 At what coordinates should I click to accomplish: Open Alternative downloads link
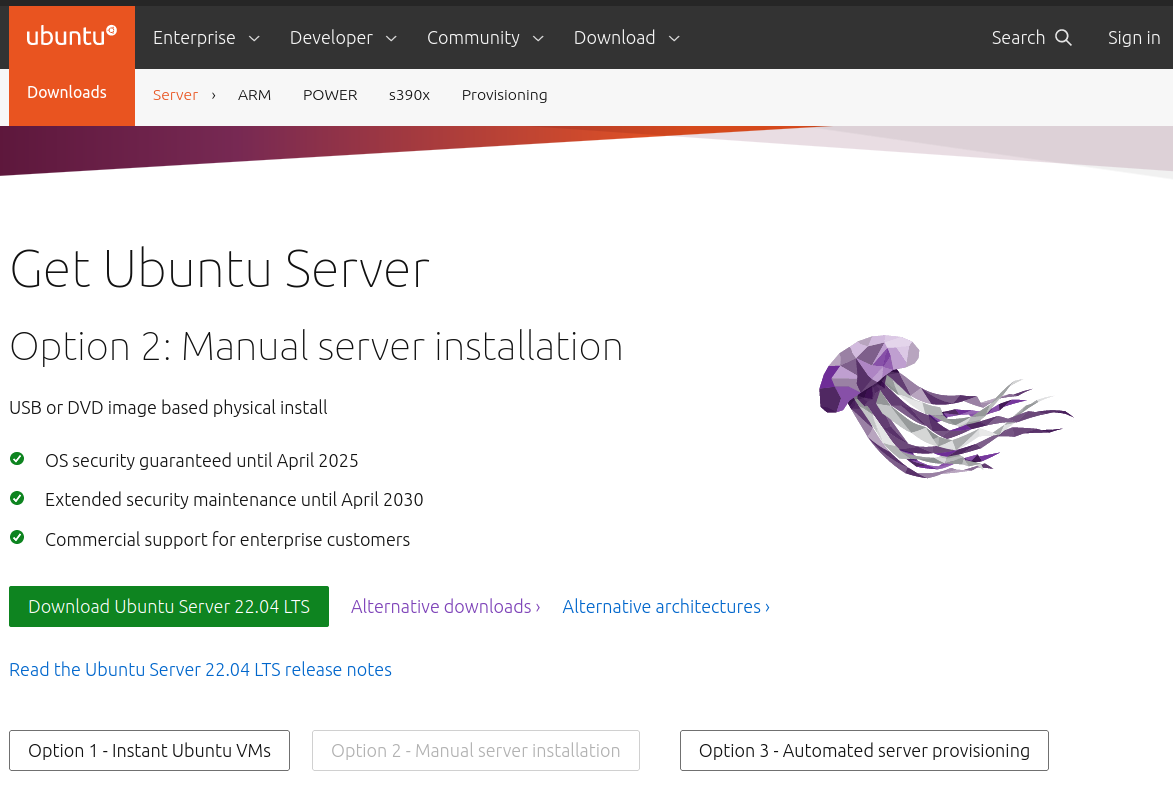click(x=445, y=606)
